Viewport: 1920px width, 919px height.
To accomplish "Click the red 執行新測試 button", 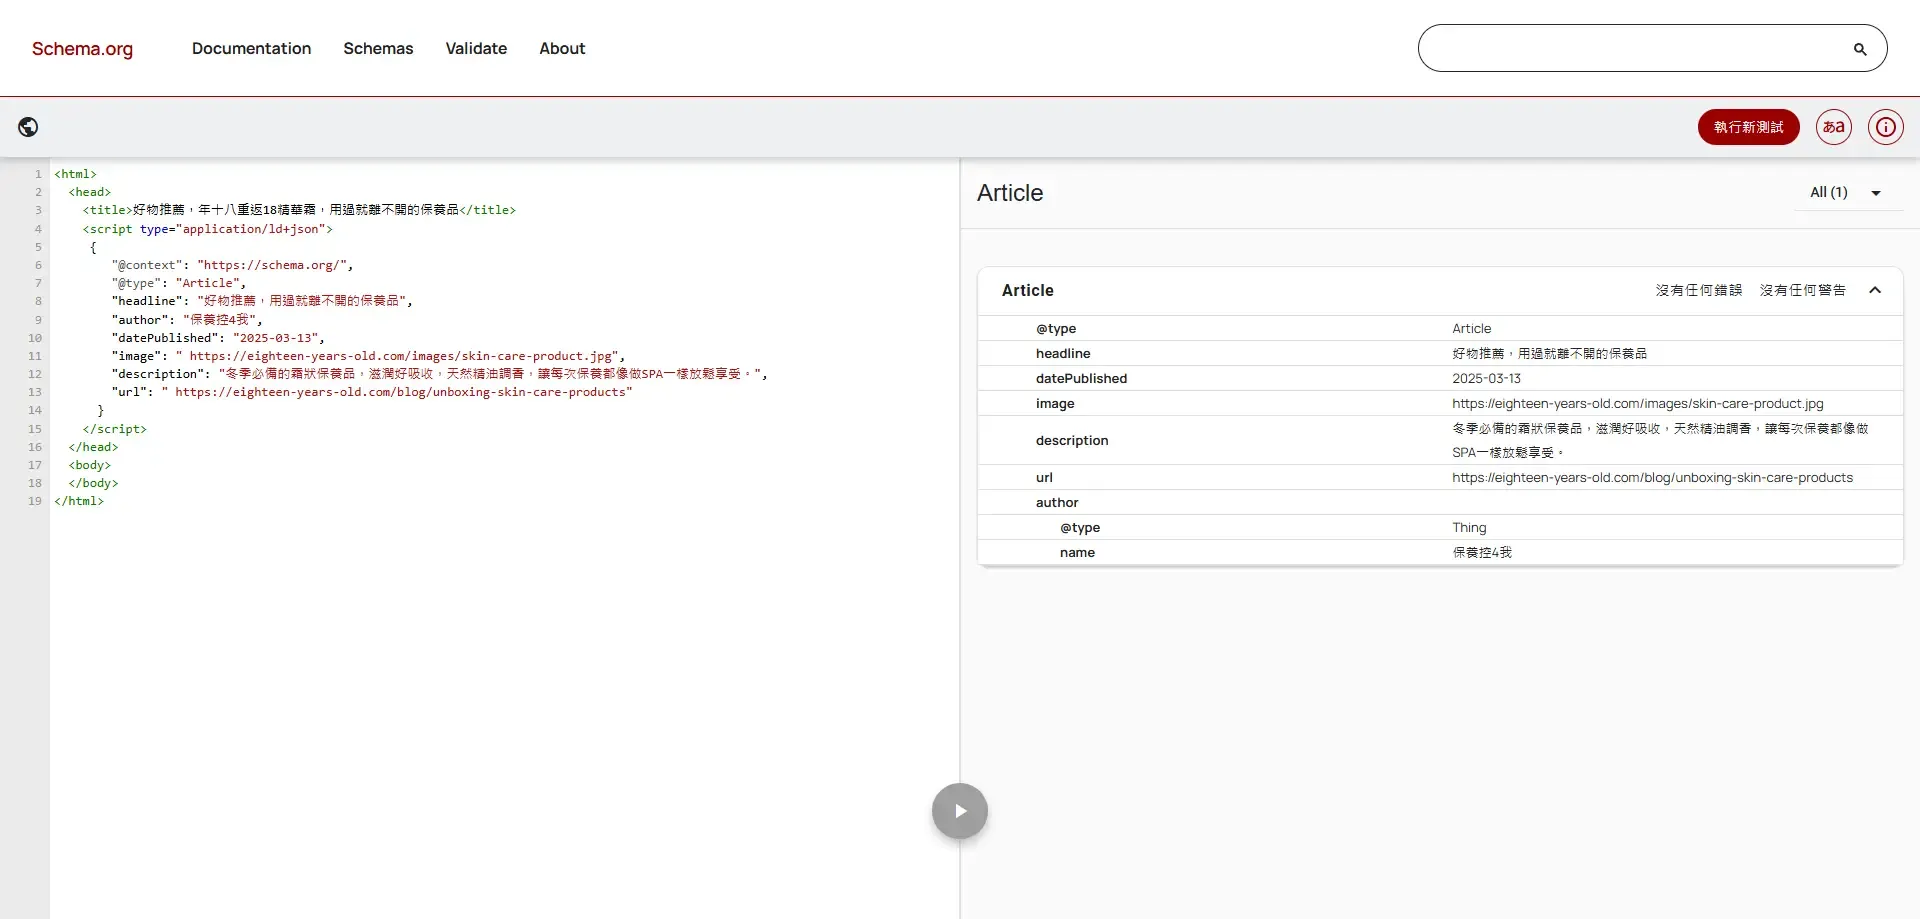I will (x=1747, y=127).
